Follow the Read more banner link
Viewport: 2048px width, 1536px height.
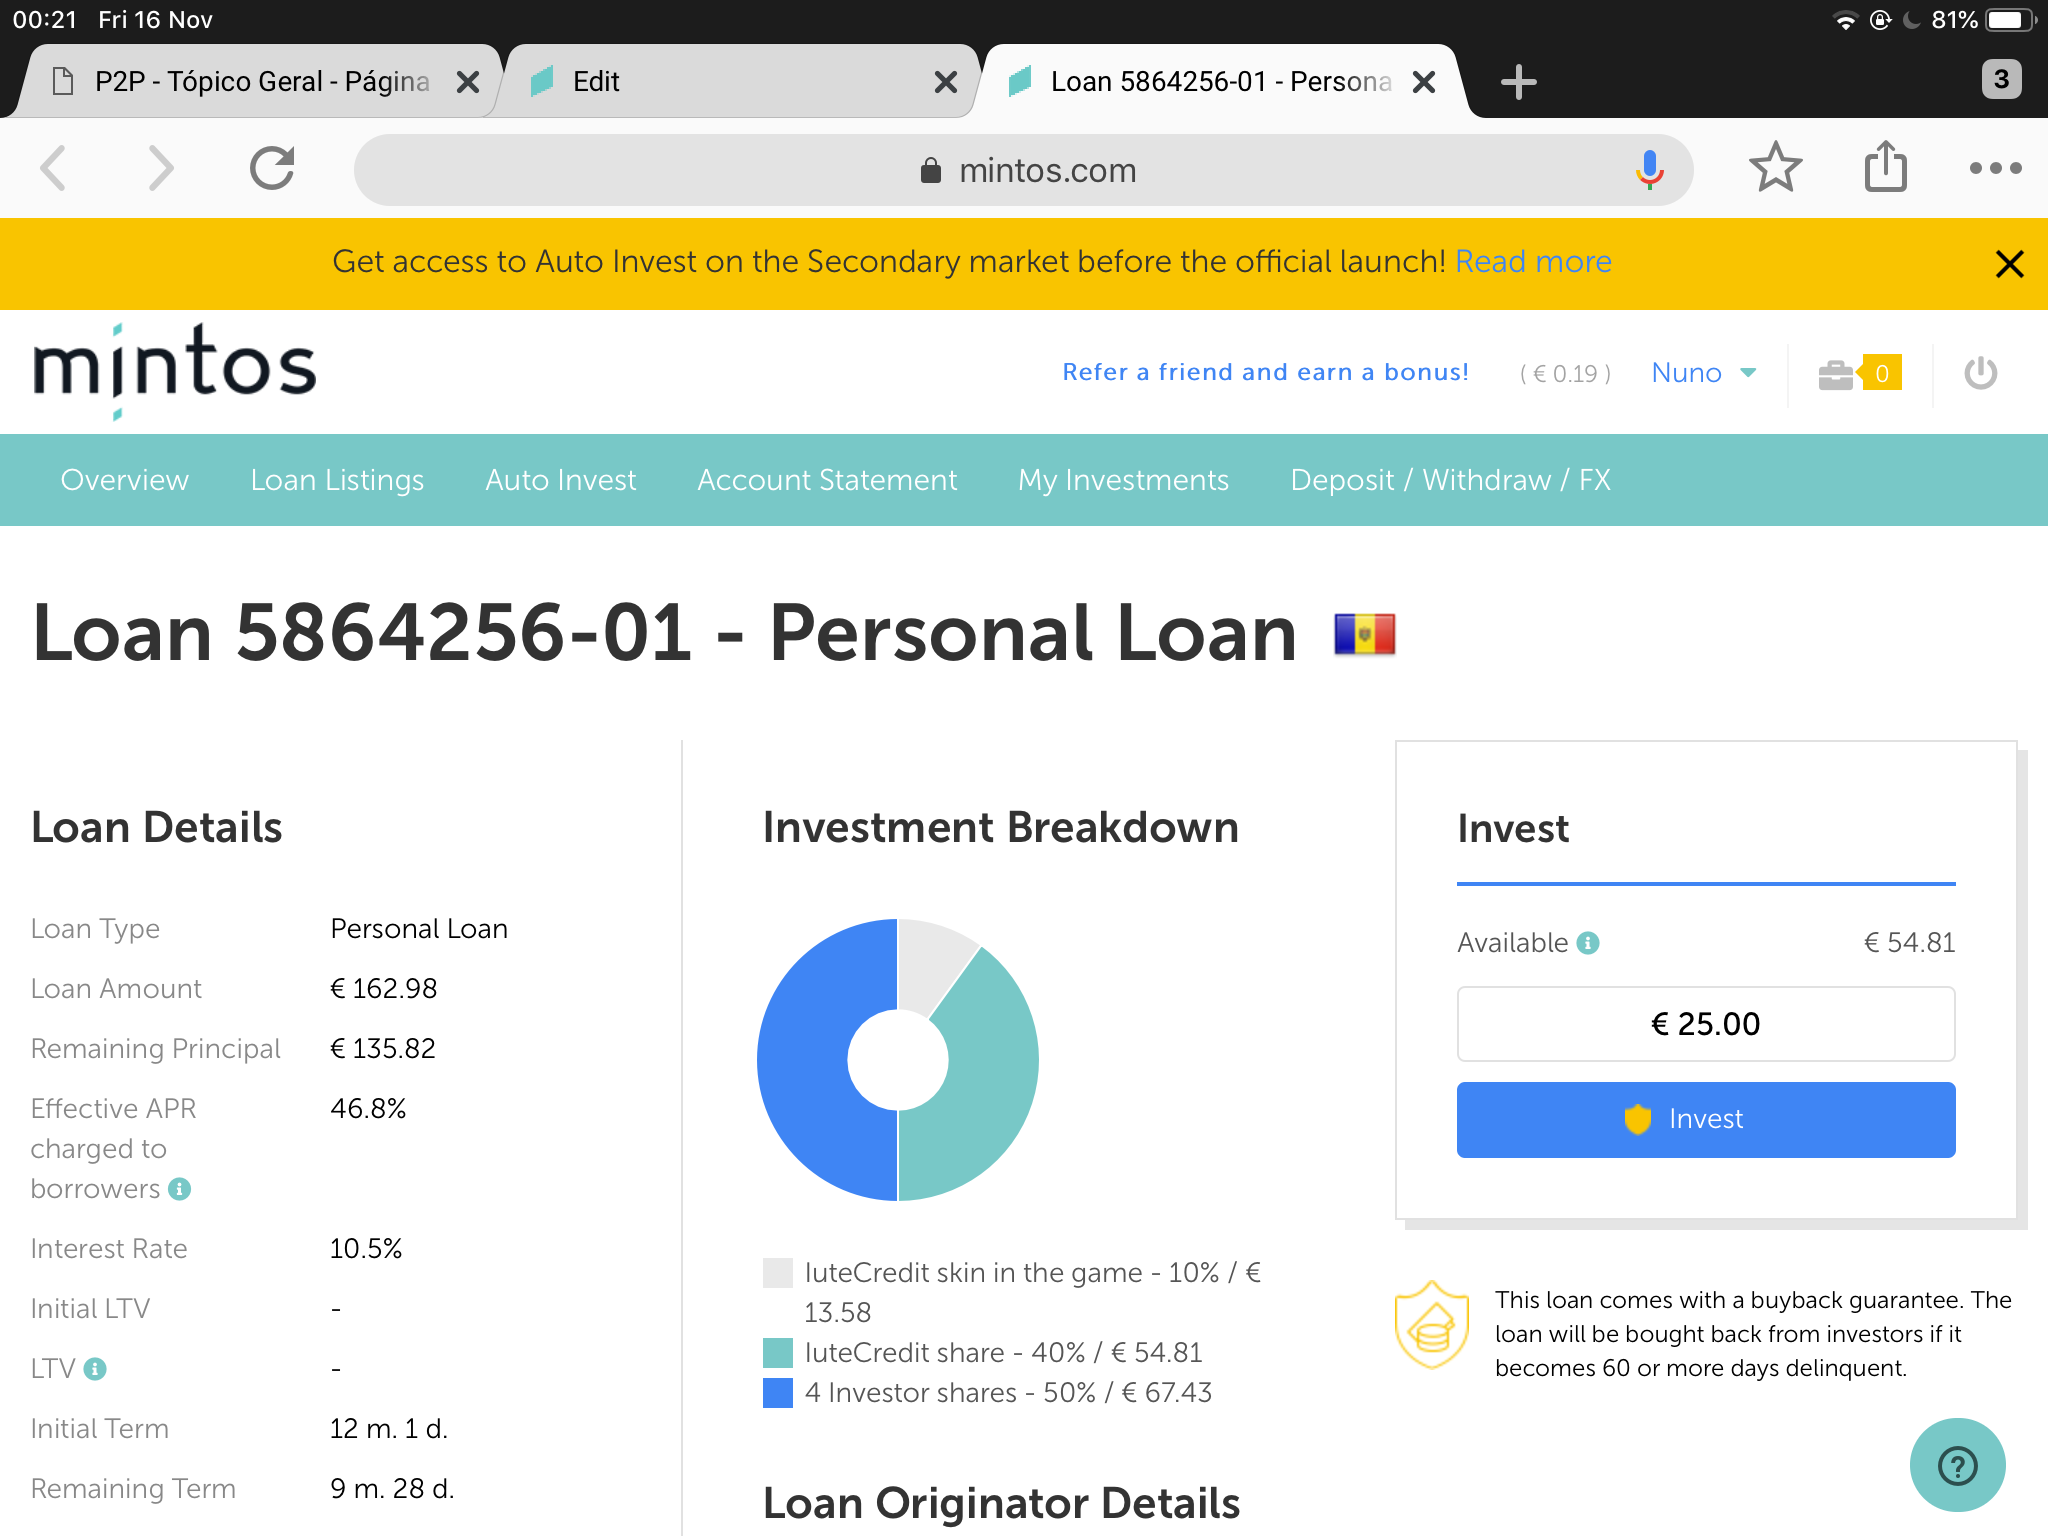1533,262
